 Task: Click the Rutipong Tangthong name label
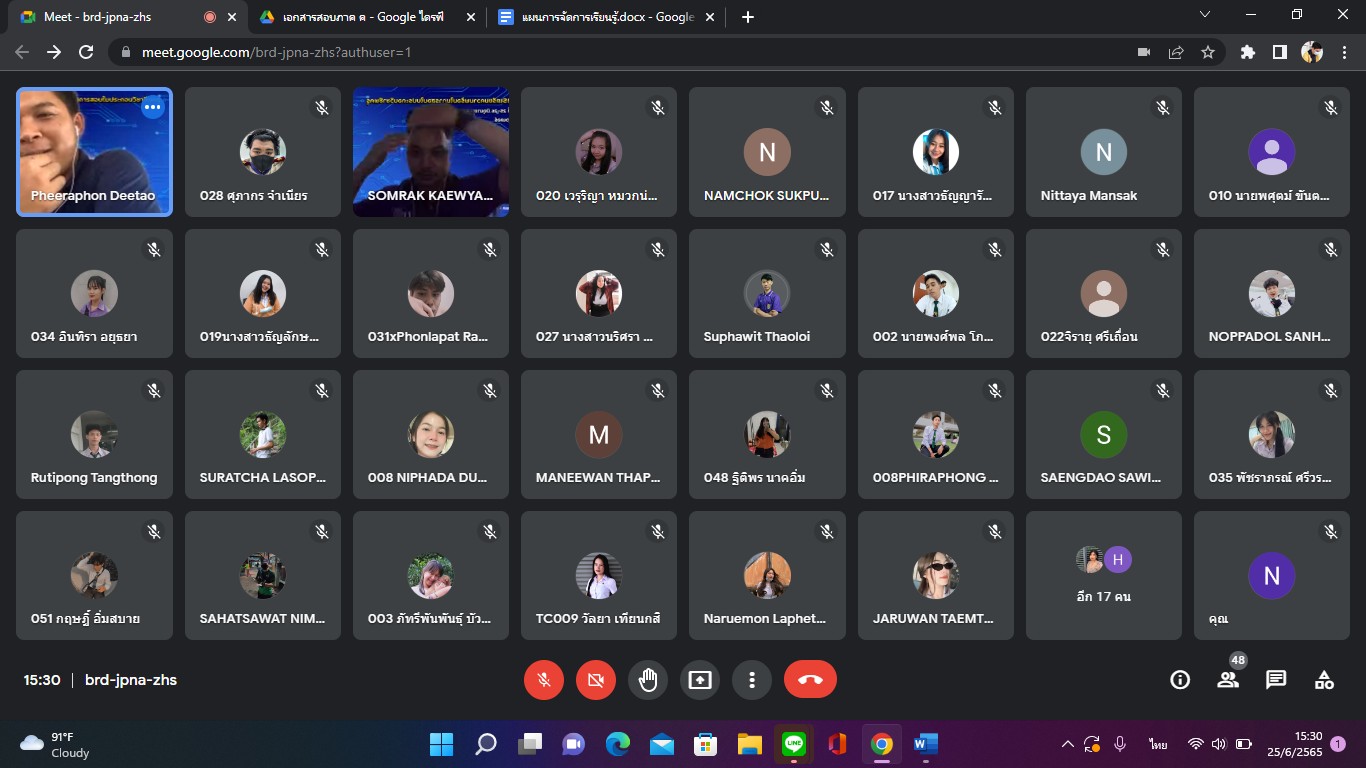[x=94, y=478]
